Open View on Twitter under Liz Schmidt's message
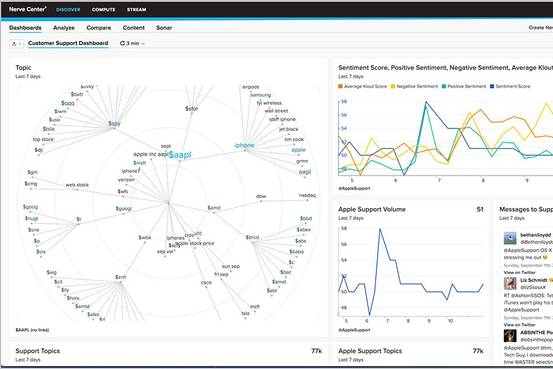Viewport: 553px width, 369px height. point(519,325)
